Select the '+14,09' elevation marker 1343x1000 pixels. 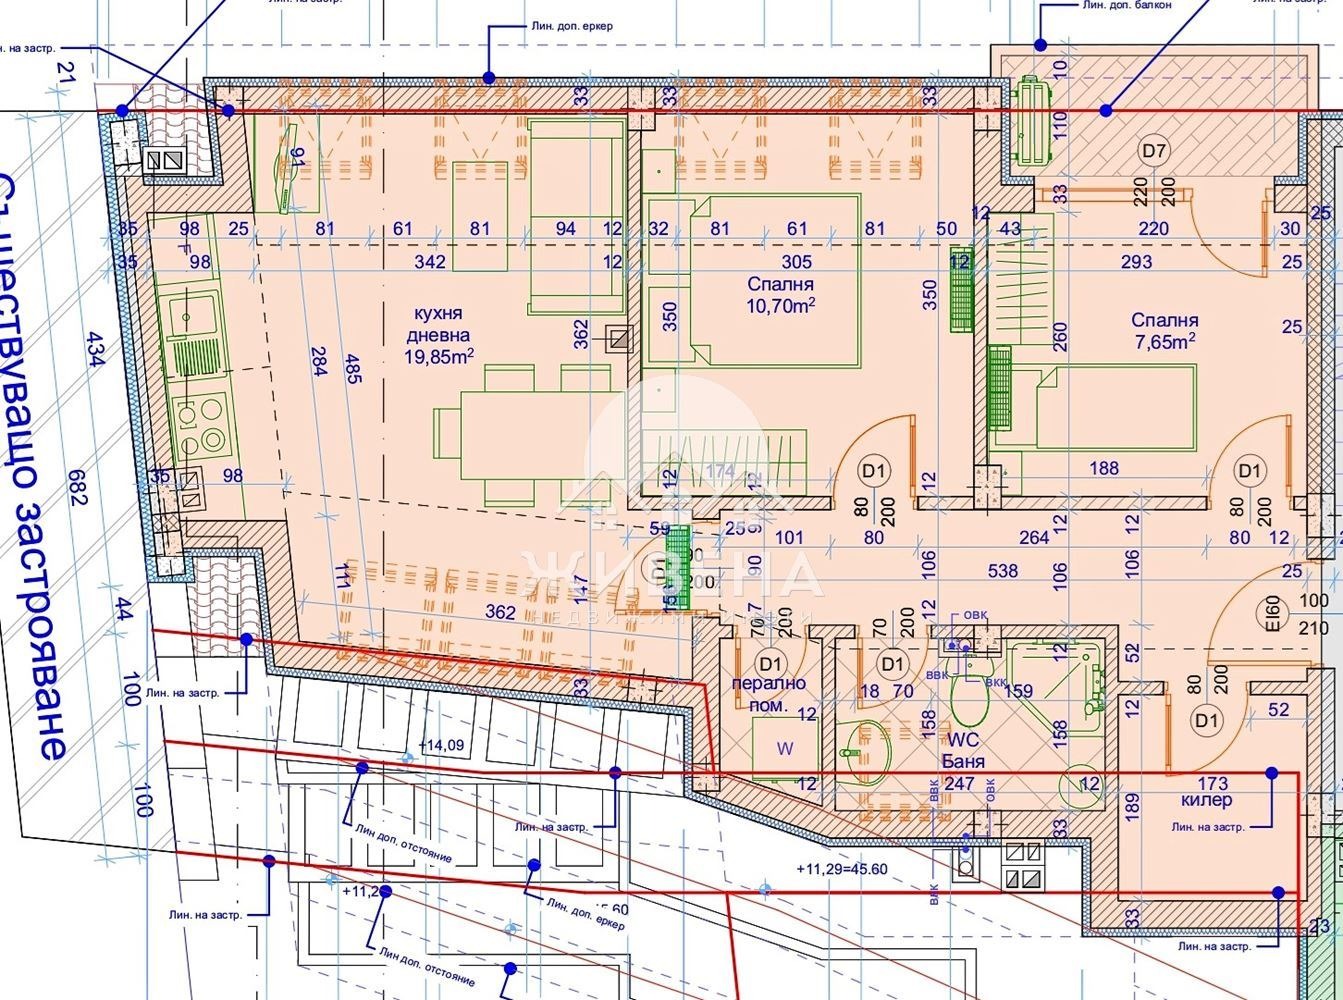coord(441,745)
